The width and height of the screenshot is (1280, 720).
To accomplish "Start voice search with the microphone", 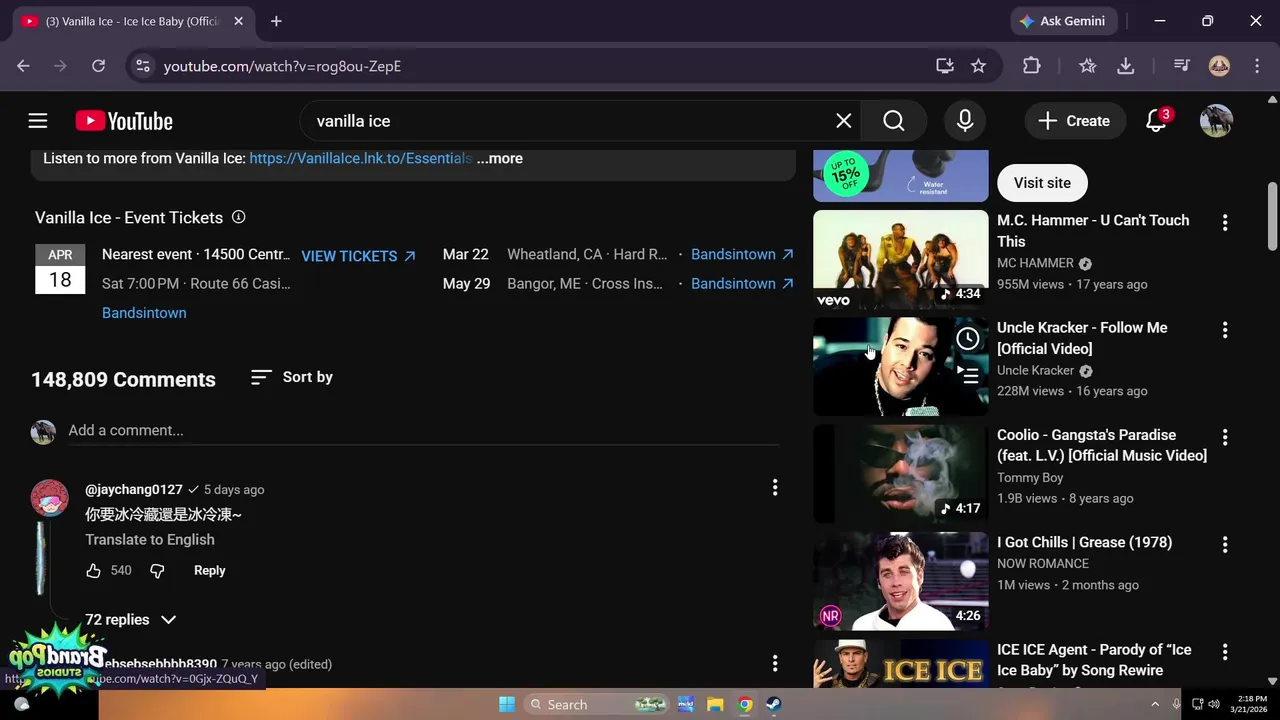I will click(965, 121).
